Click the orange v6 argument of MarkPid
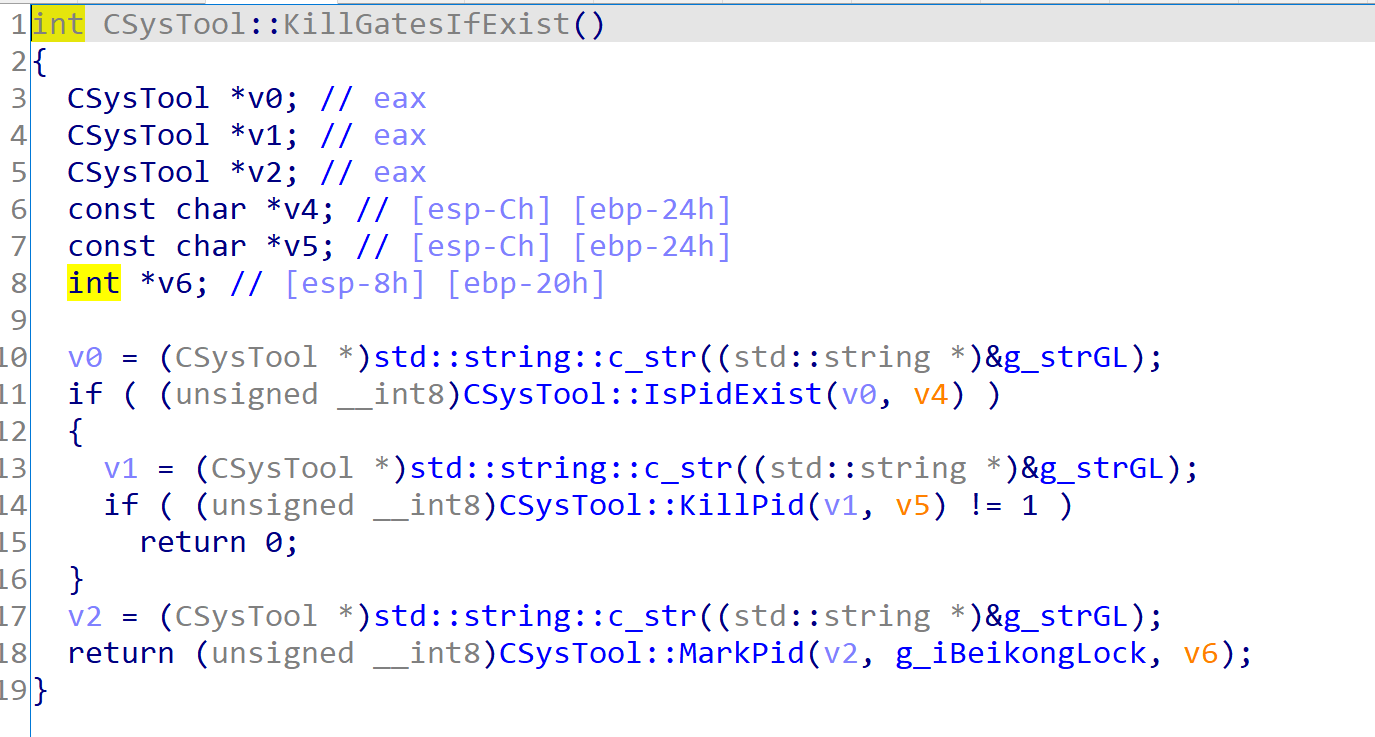The height and width of the screenshot is (737, 1375). coord(1202,653)
